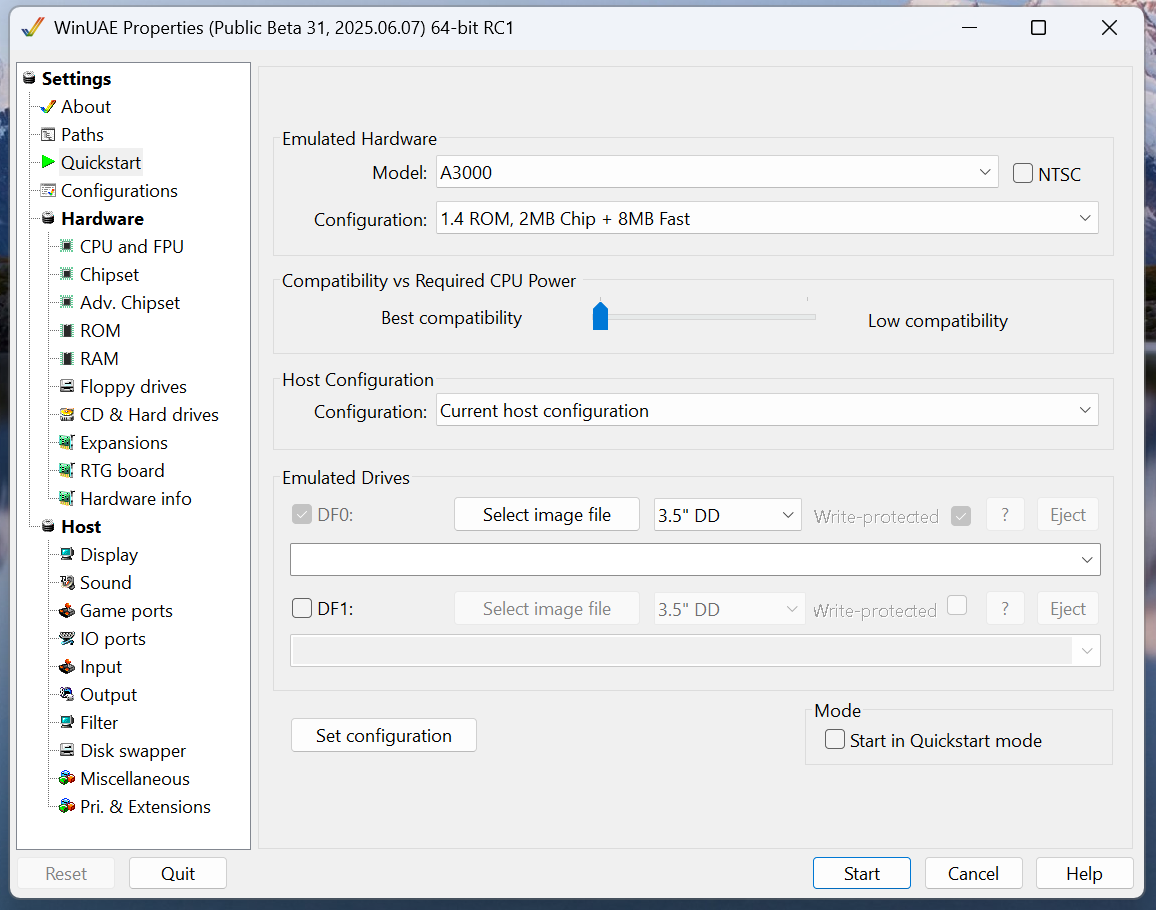Click the Expansions card icon
This screenshot has width=1156, height=910.
(66, 442)
